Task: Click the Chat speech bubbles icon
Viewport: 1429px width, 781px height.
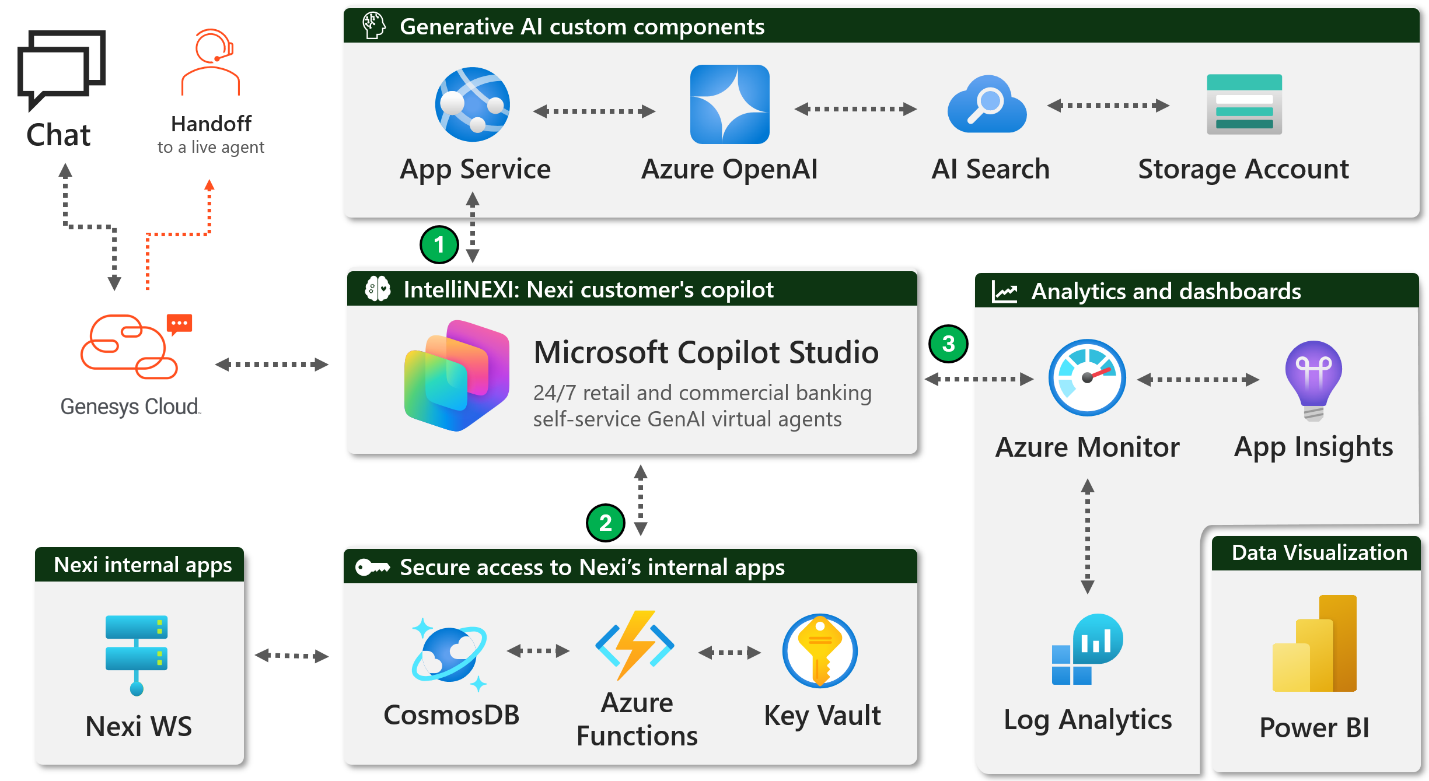Action: pos(61,70)
